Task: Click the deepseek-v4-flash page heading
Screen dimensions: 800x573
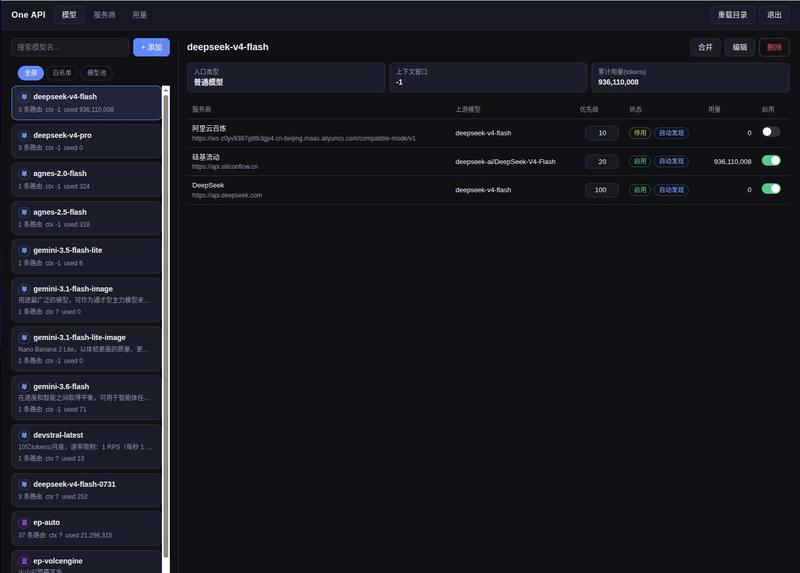Action: (228, 47)
